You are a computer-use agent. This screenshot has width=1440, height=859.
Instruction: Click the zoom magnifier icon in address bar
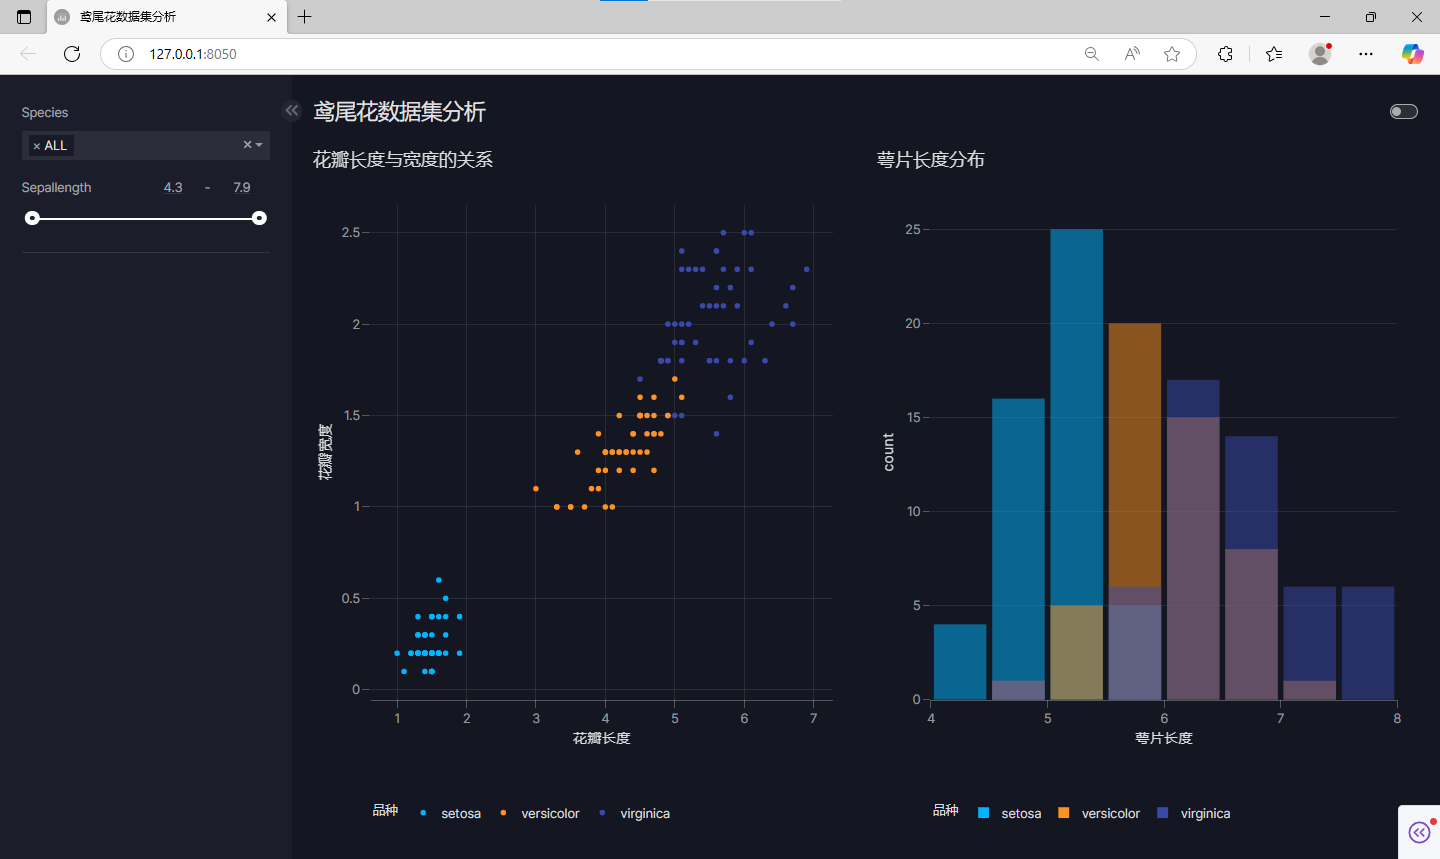click(x=1091, y=53)
